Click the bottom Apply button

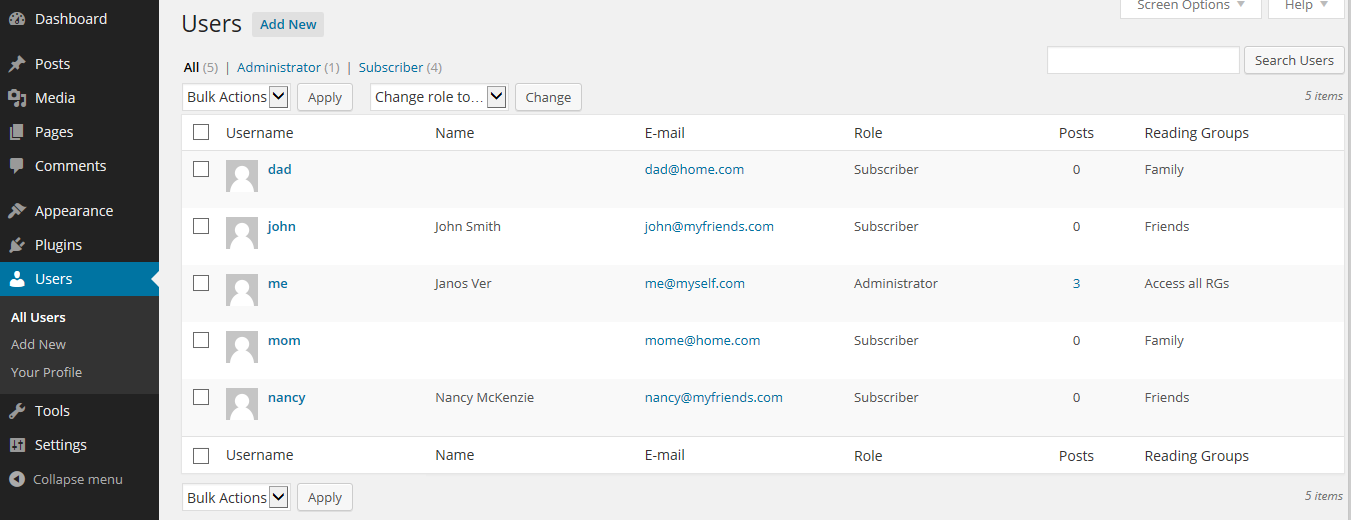(x=325, y=497)
